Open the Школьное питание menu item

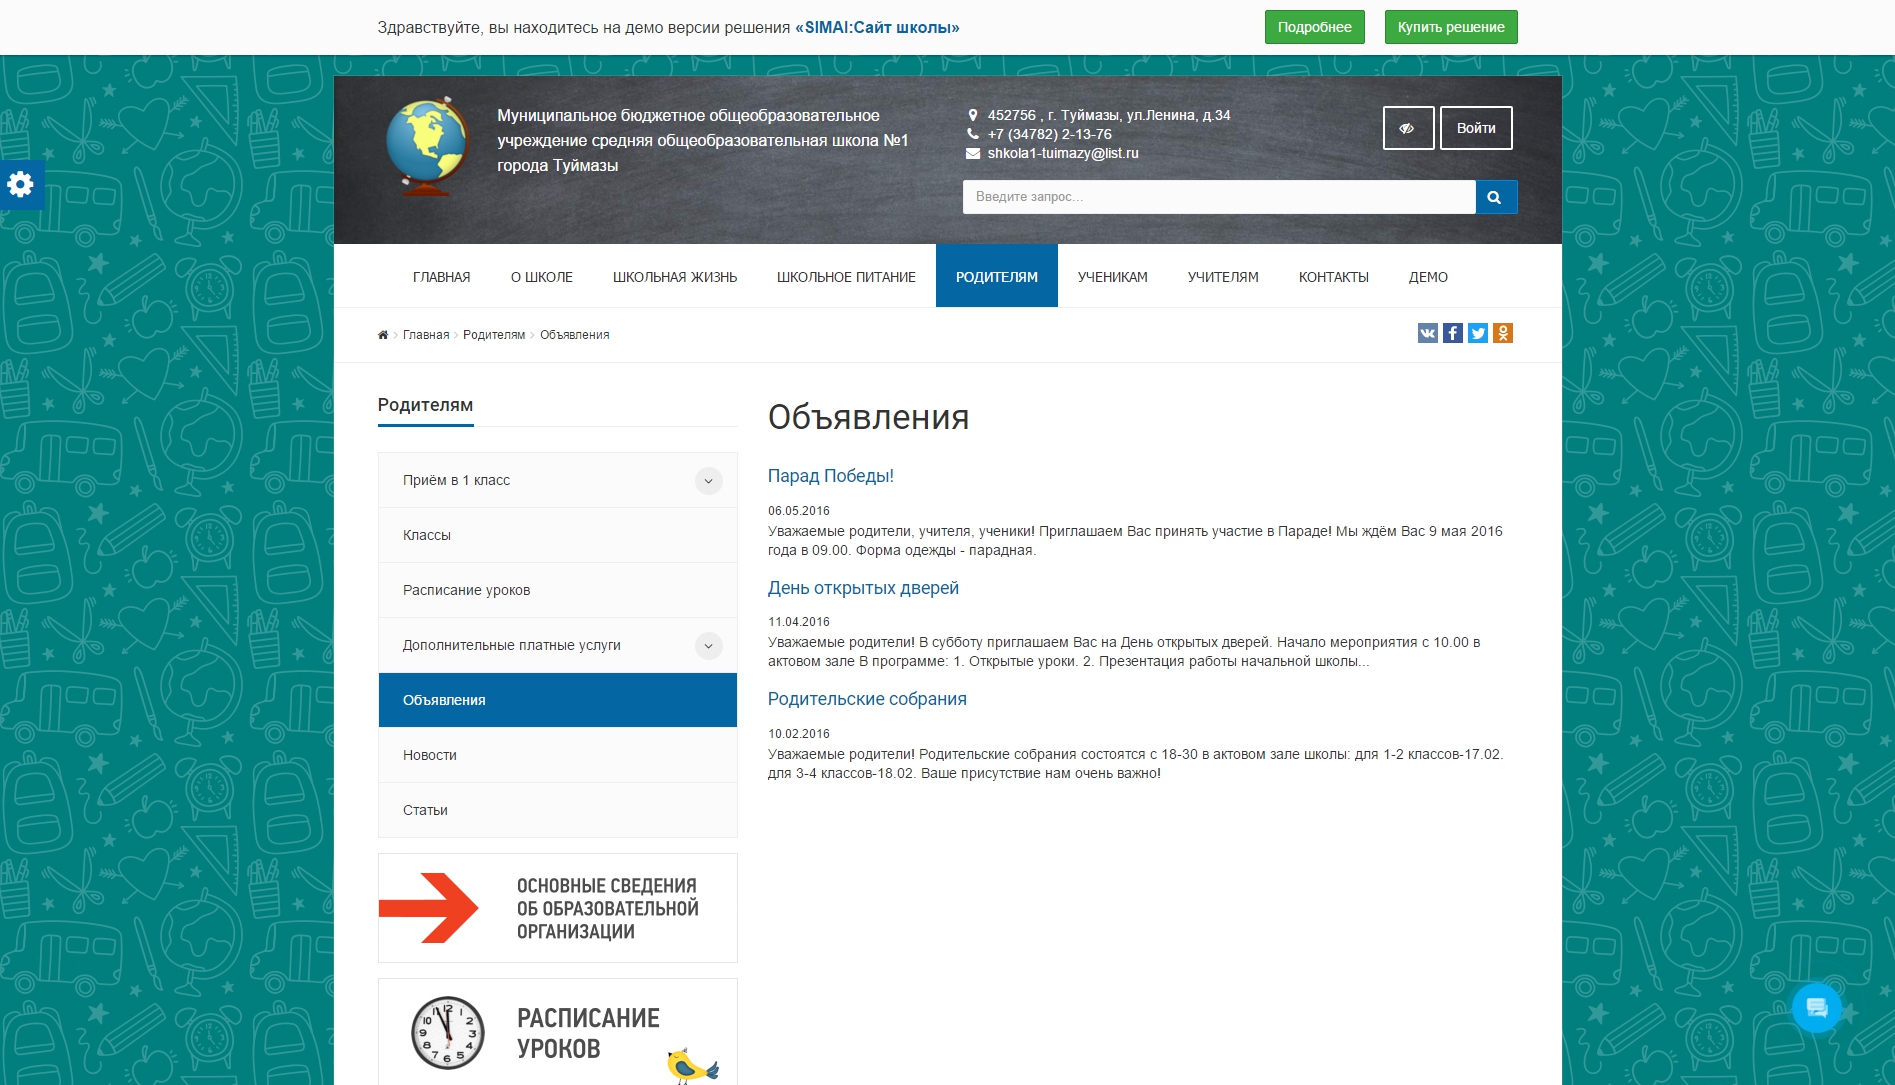click(846, 277)
